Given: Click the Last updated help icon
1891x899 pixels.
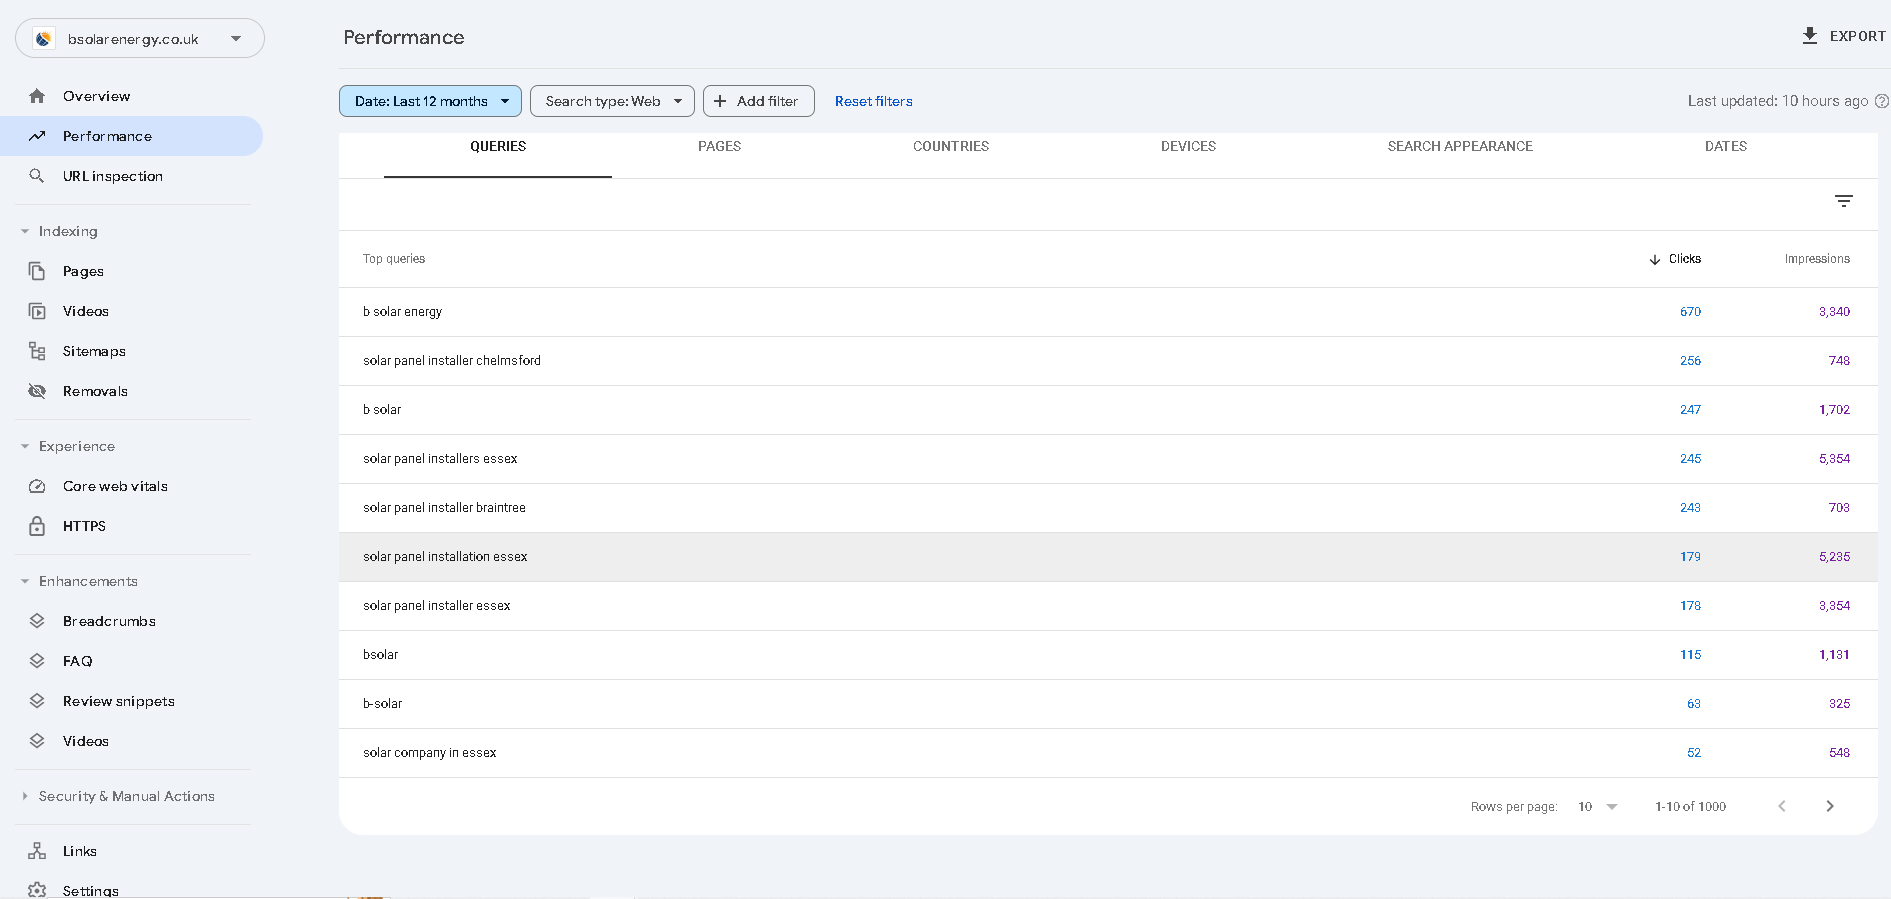Looking at the screenshot, I should pos(1881,101).
